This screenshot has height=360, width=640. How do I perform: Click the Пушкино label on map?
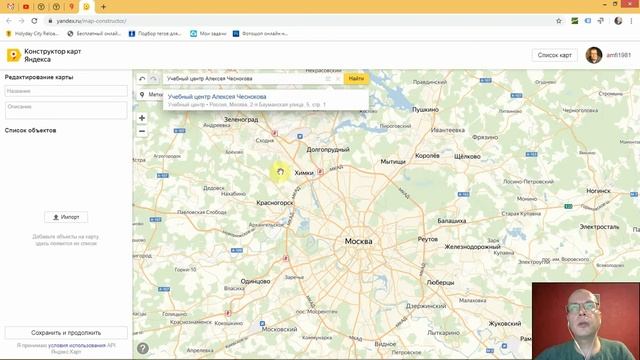click(x=425, y=110)
